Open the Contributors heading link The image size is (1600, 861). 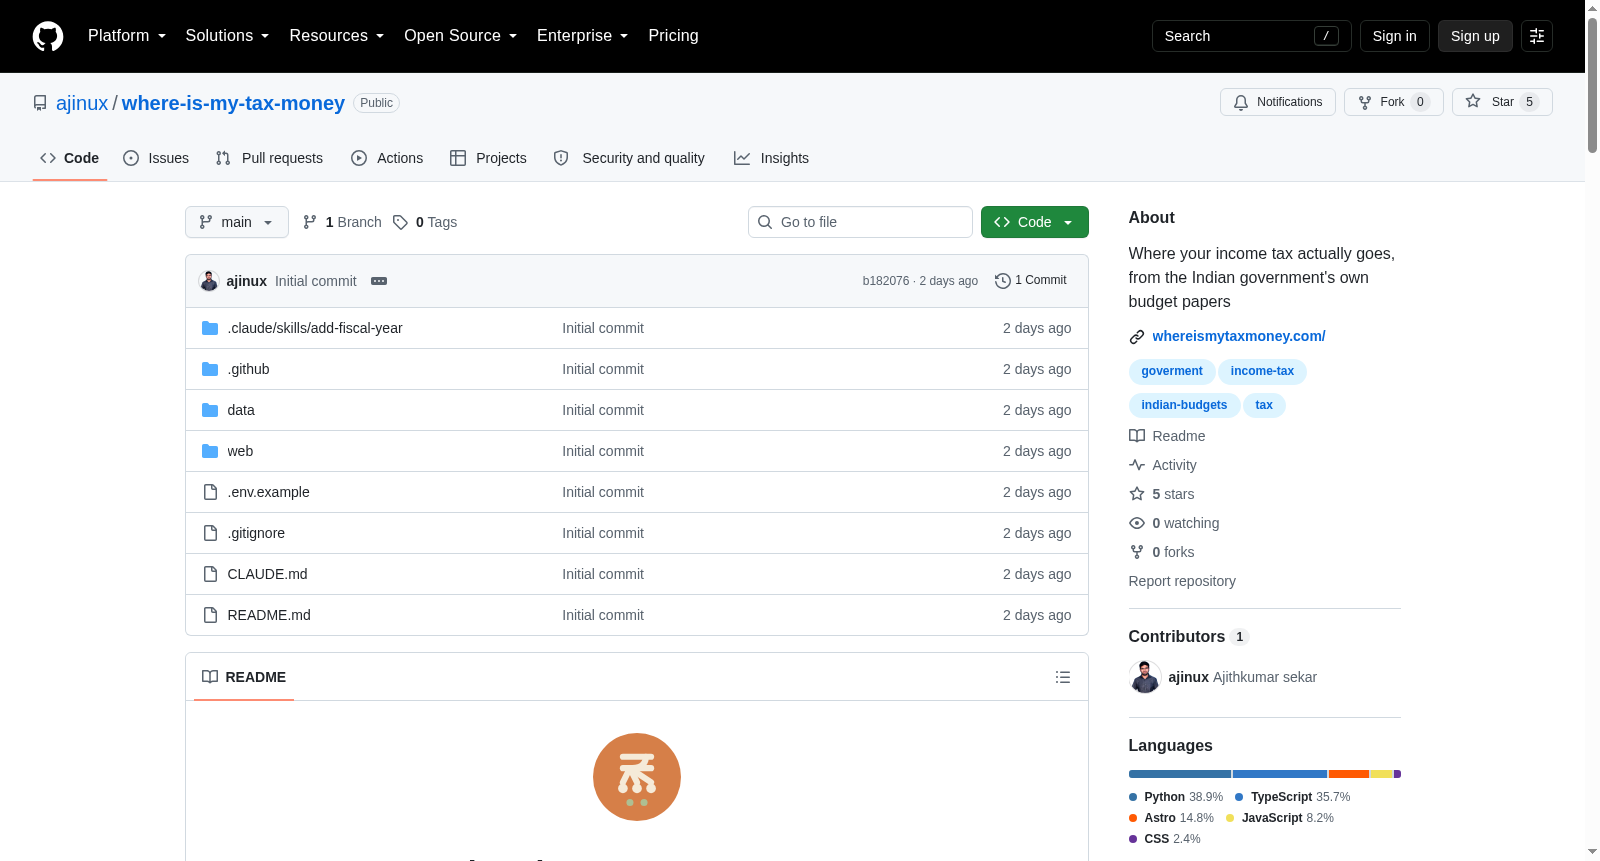(1189, 637)
